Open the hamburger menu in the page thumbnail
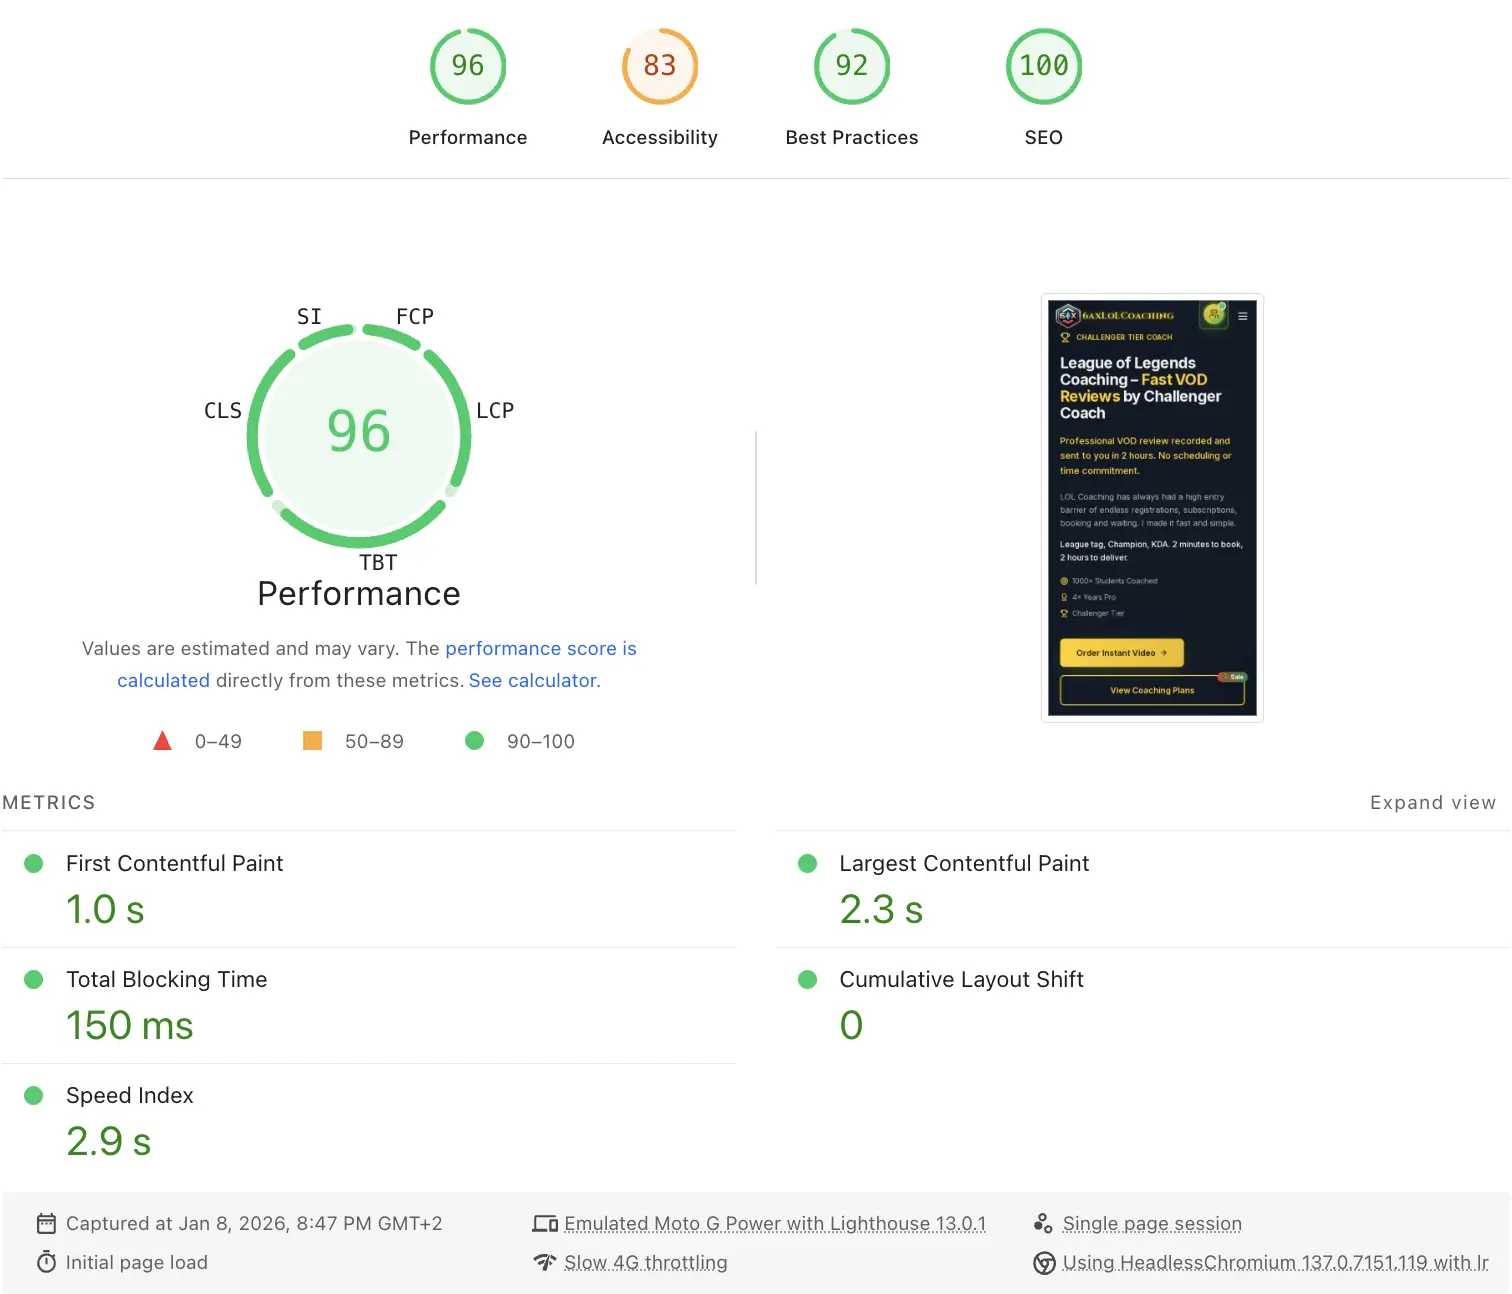Viewport: 1512px width, 1294px height. point(1242,315)
